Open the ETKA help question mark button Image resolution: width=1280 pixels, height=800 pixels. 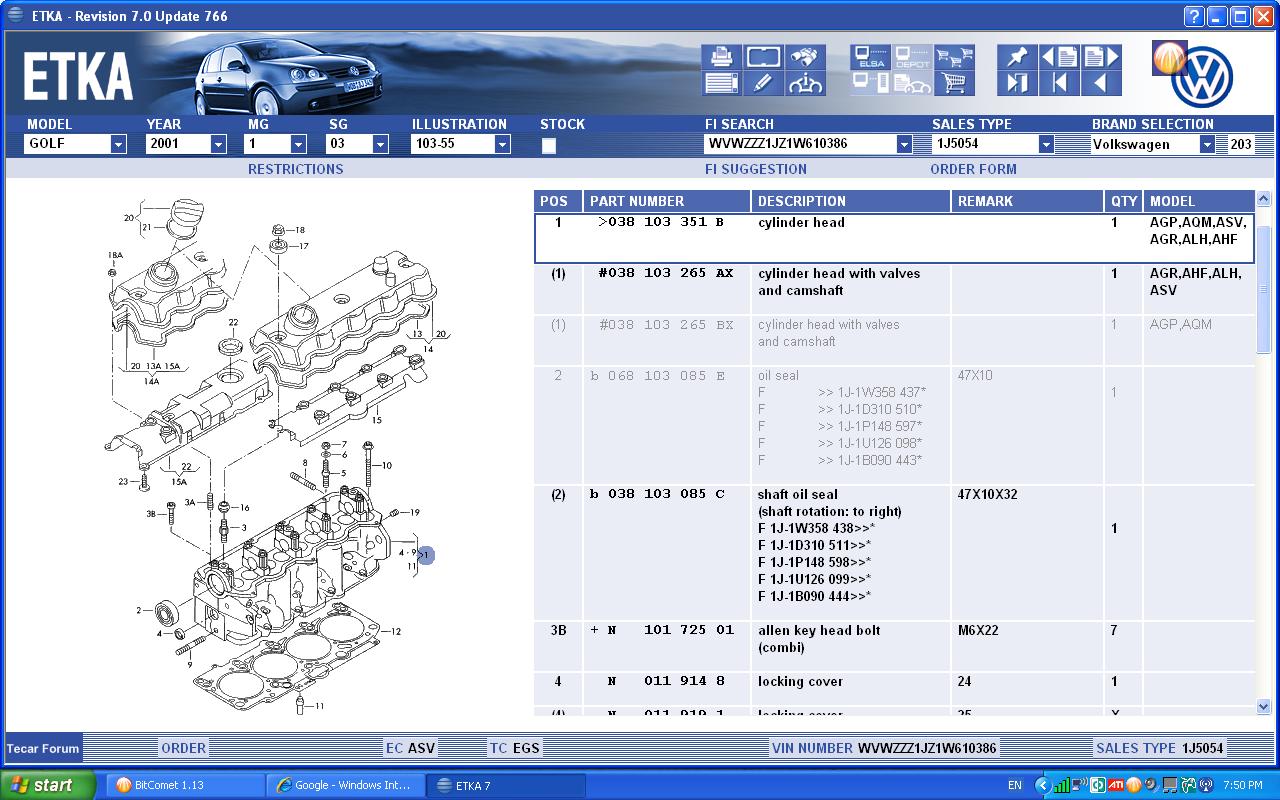coord(1194,16)
